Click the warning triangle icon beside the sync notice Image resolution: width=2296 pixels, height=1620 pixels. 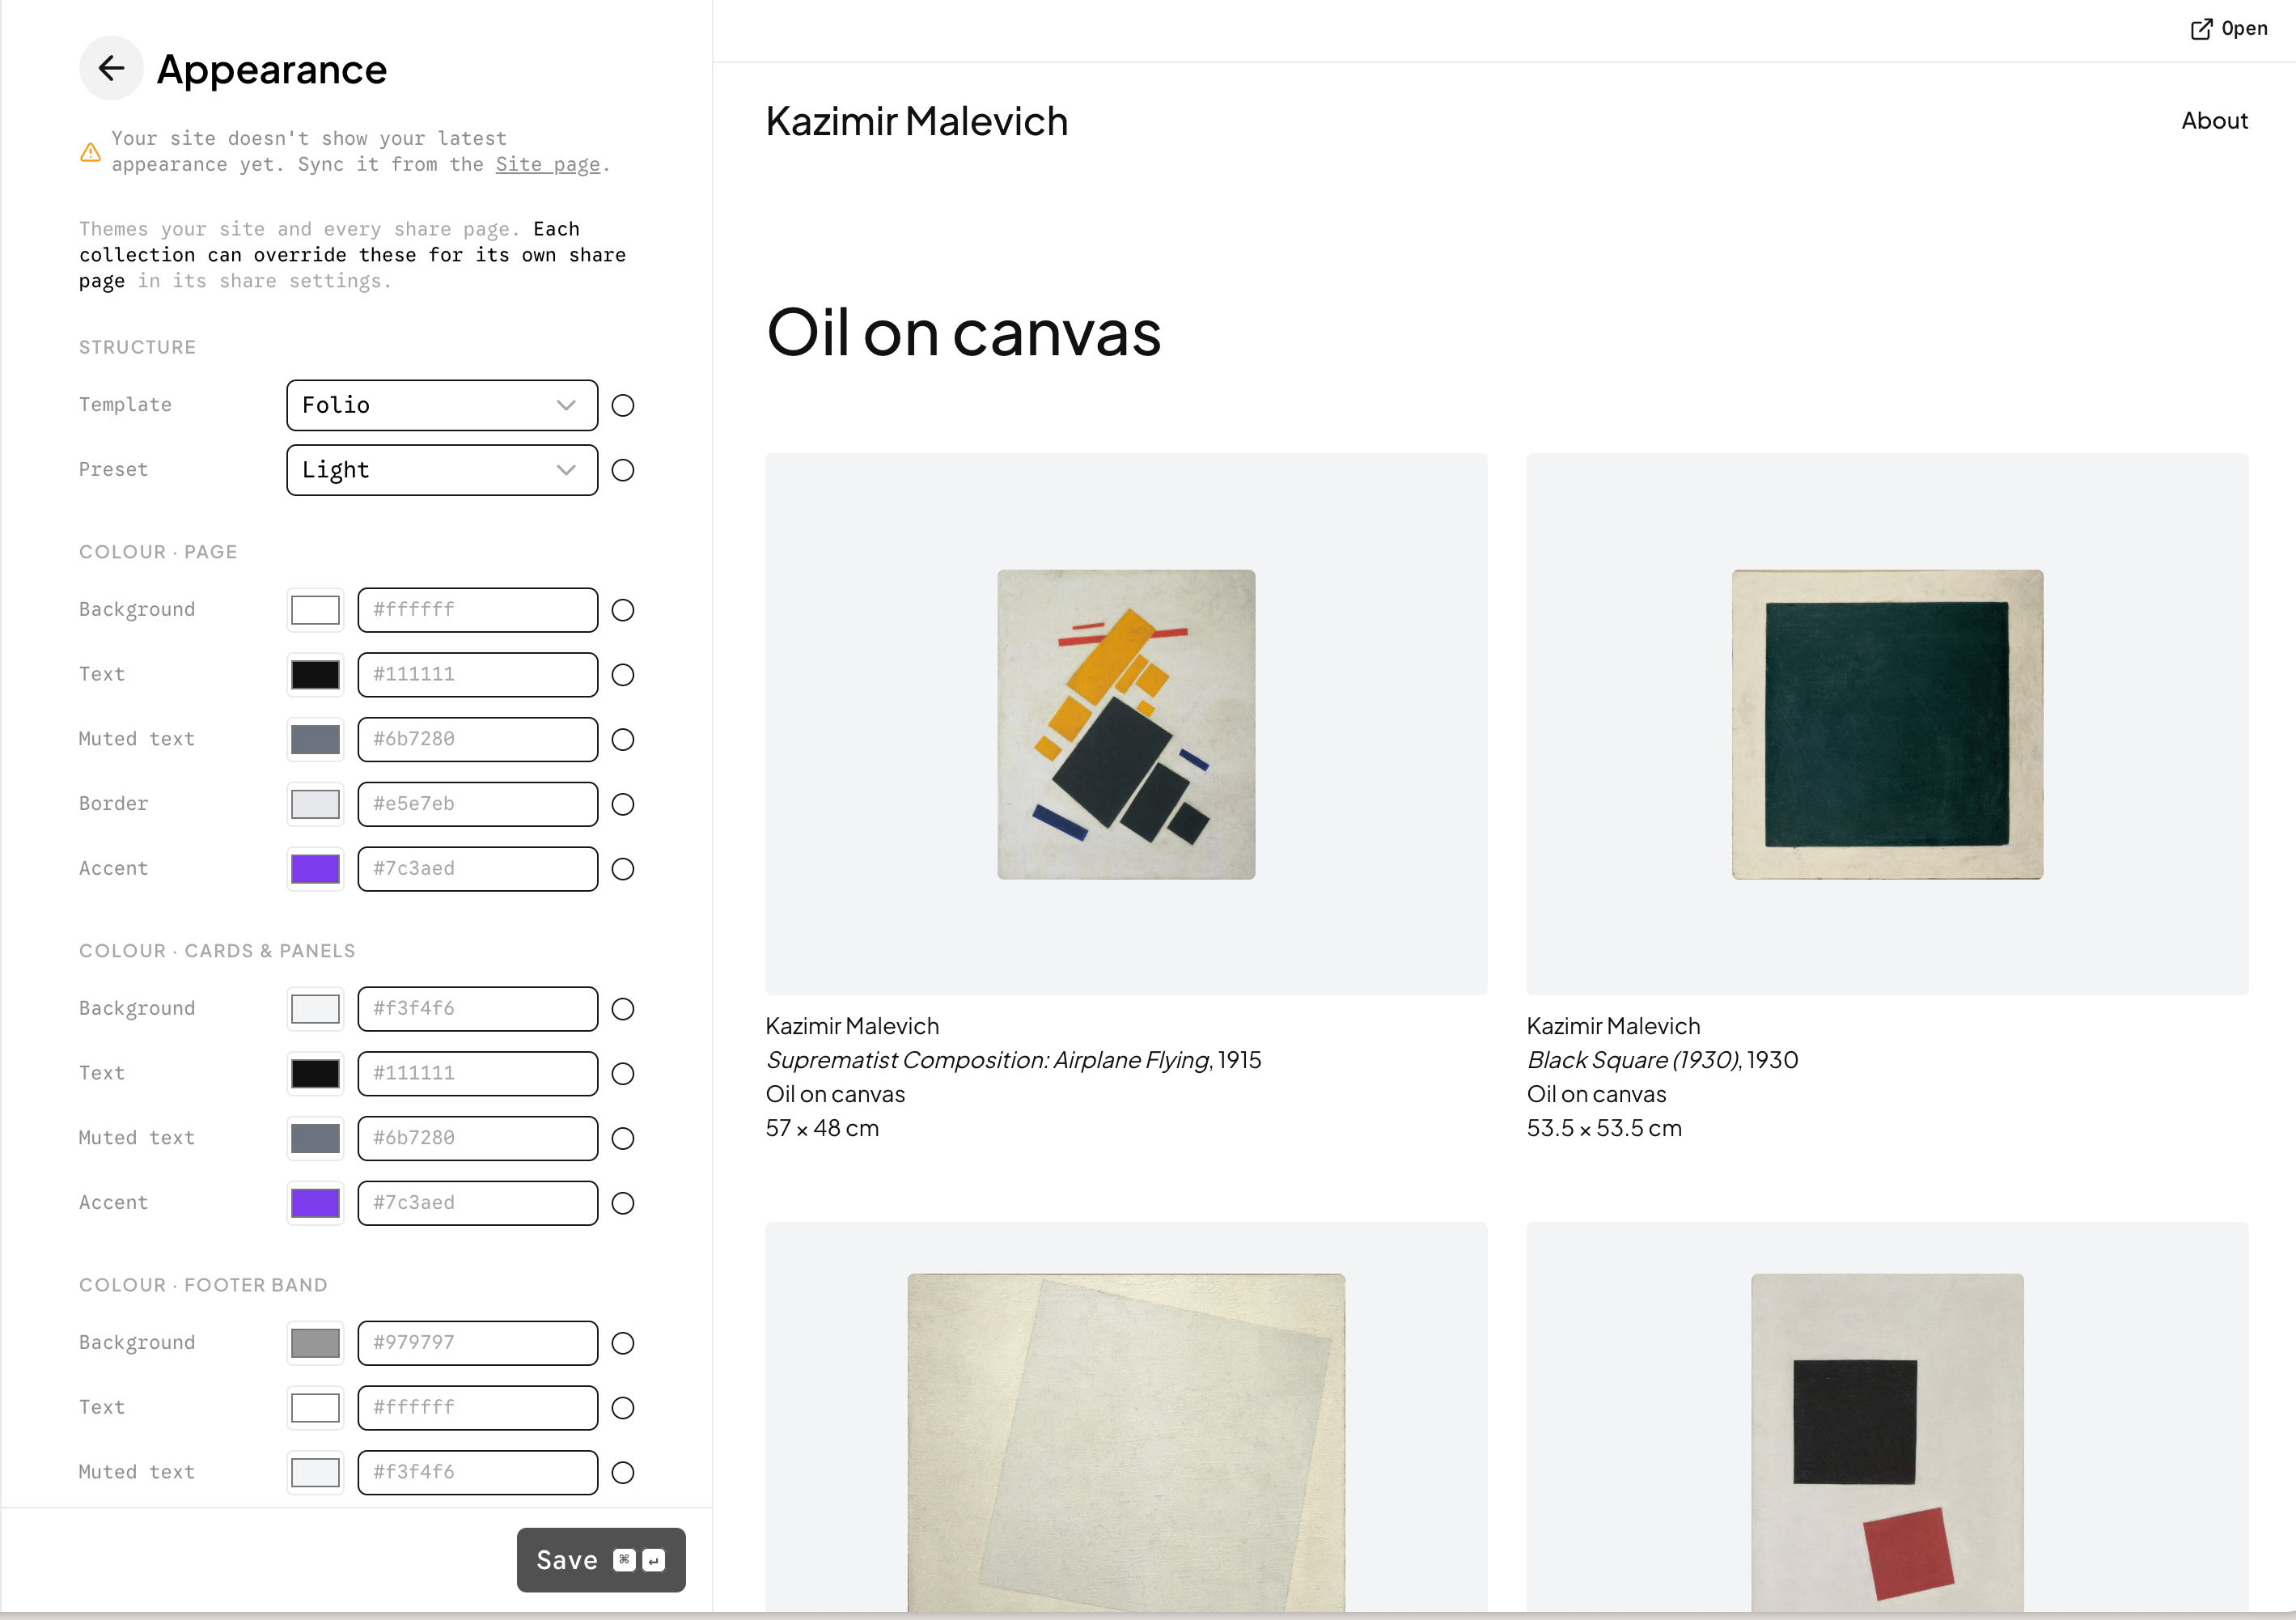(90, 152)
